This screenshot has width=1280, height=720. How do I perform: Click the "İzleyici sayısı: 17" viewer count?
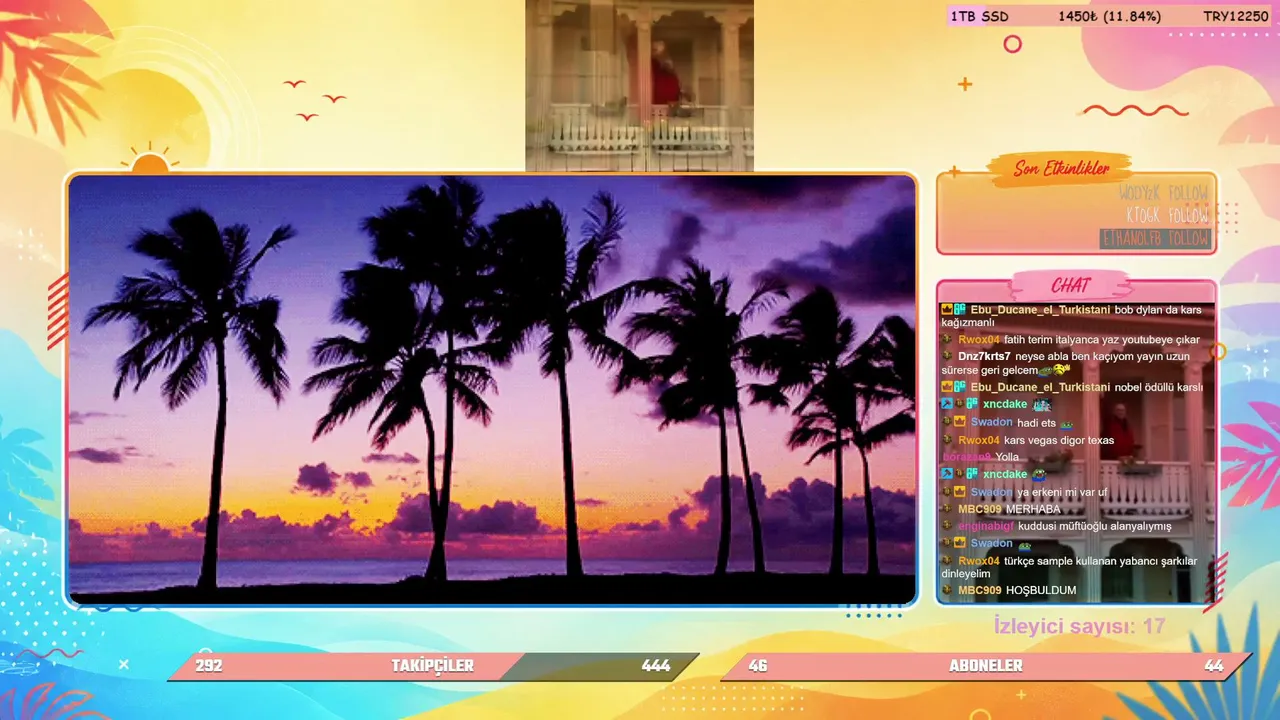tap(1080, 626)
